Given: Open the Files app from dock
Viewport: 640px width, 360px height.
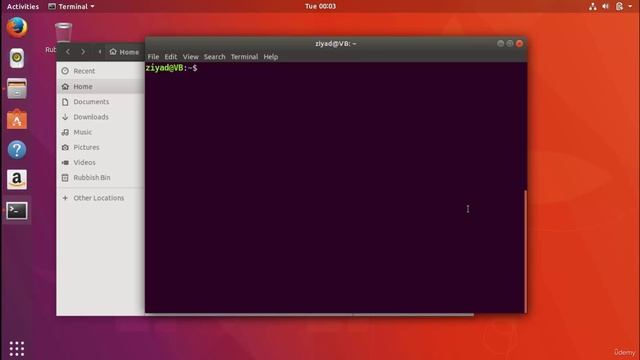Looking at the screenshot, I should (17, 89).
